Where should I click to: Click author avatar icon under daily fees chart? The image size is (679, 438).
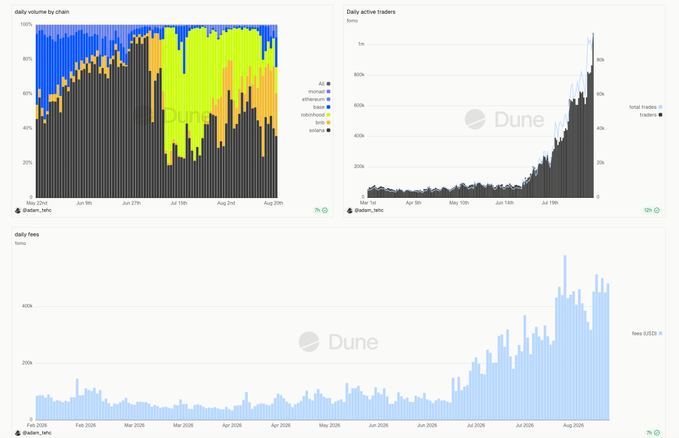click(18, 433)
